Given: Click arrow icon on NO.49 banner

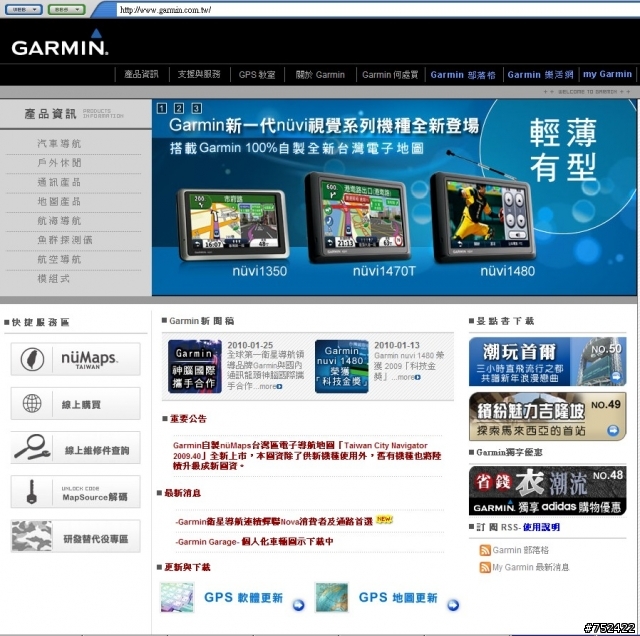Looking at the screenshot, I should [x=613, y=430].
